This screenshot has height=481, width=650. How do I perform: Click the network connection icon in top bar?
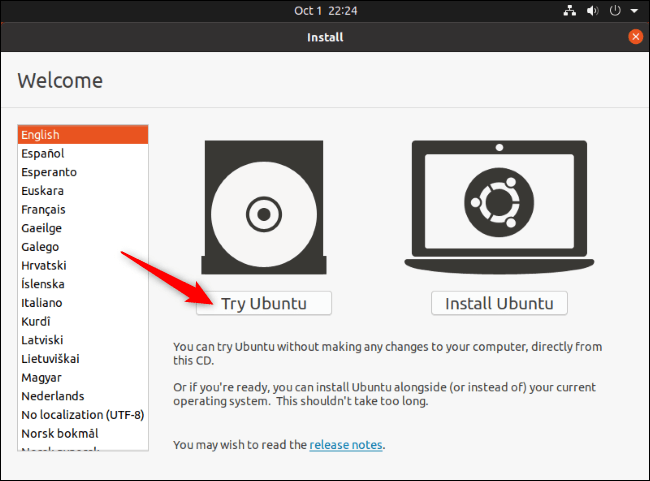pyautogui.click(x=570, y=11)
